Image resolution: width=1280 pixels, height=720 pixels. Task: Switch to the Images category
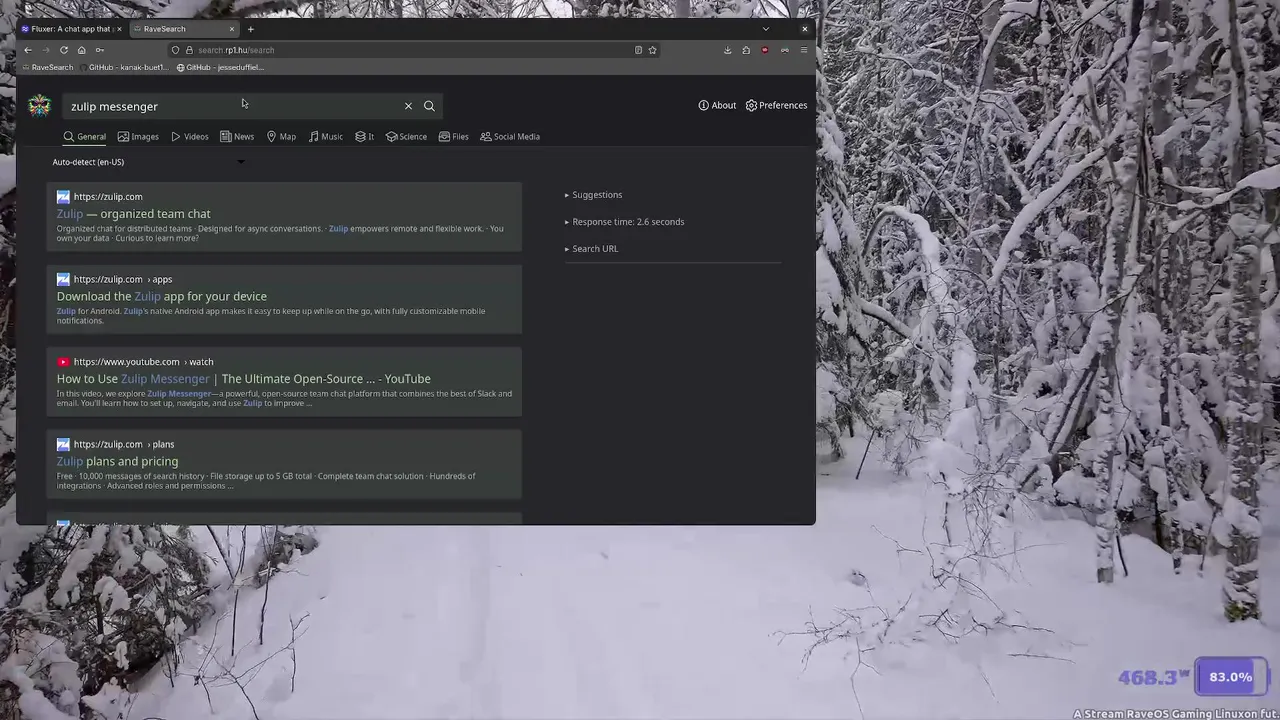pos(138,136)
